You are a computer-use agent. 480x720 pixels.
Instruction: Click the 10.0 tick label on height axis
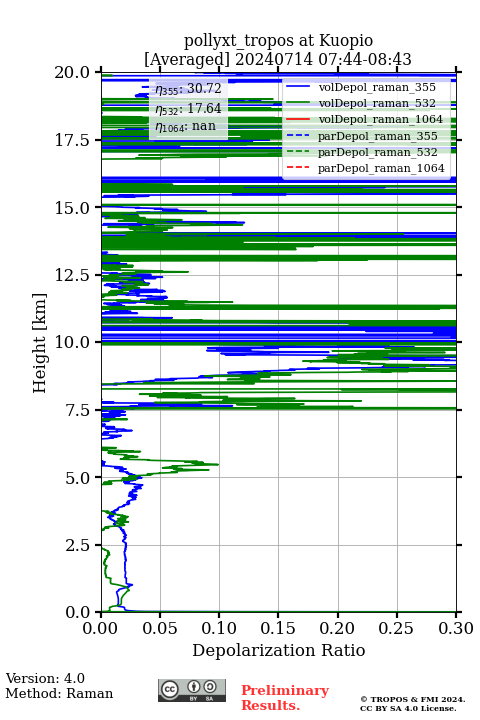click(x=72, y=342)
